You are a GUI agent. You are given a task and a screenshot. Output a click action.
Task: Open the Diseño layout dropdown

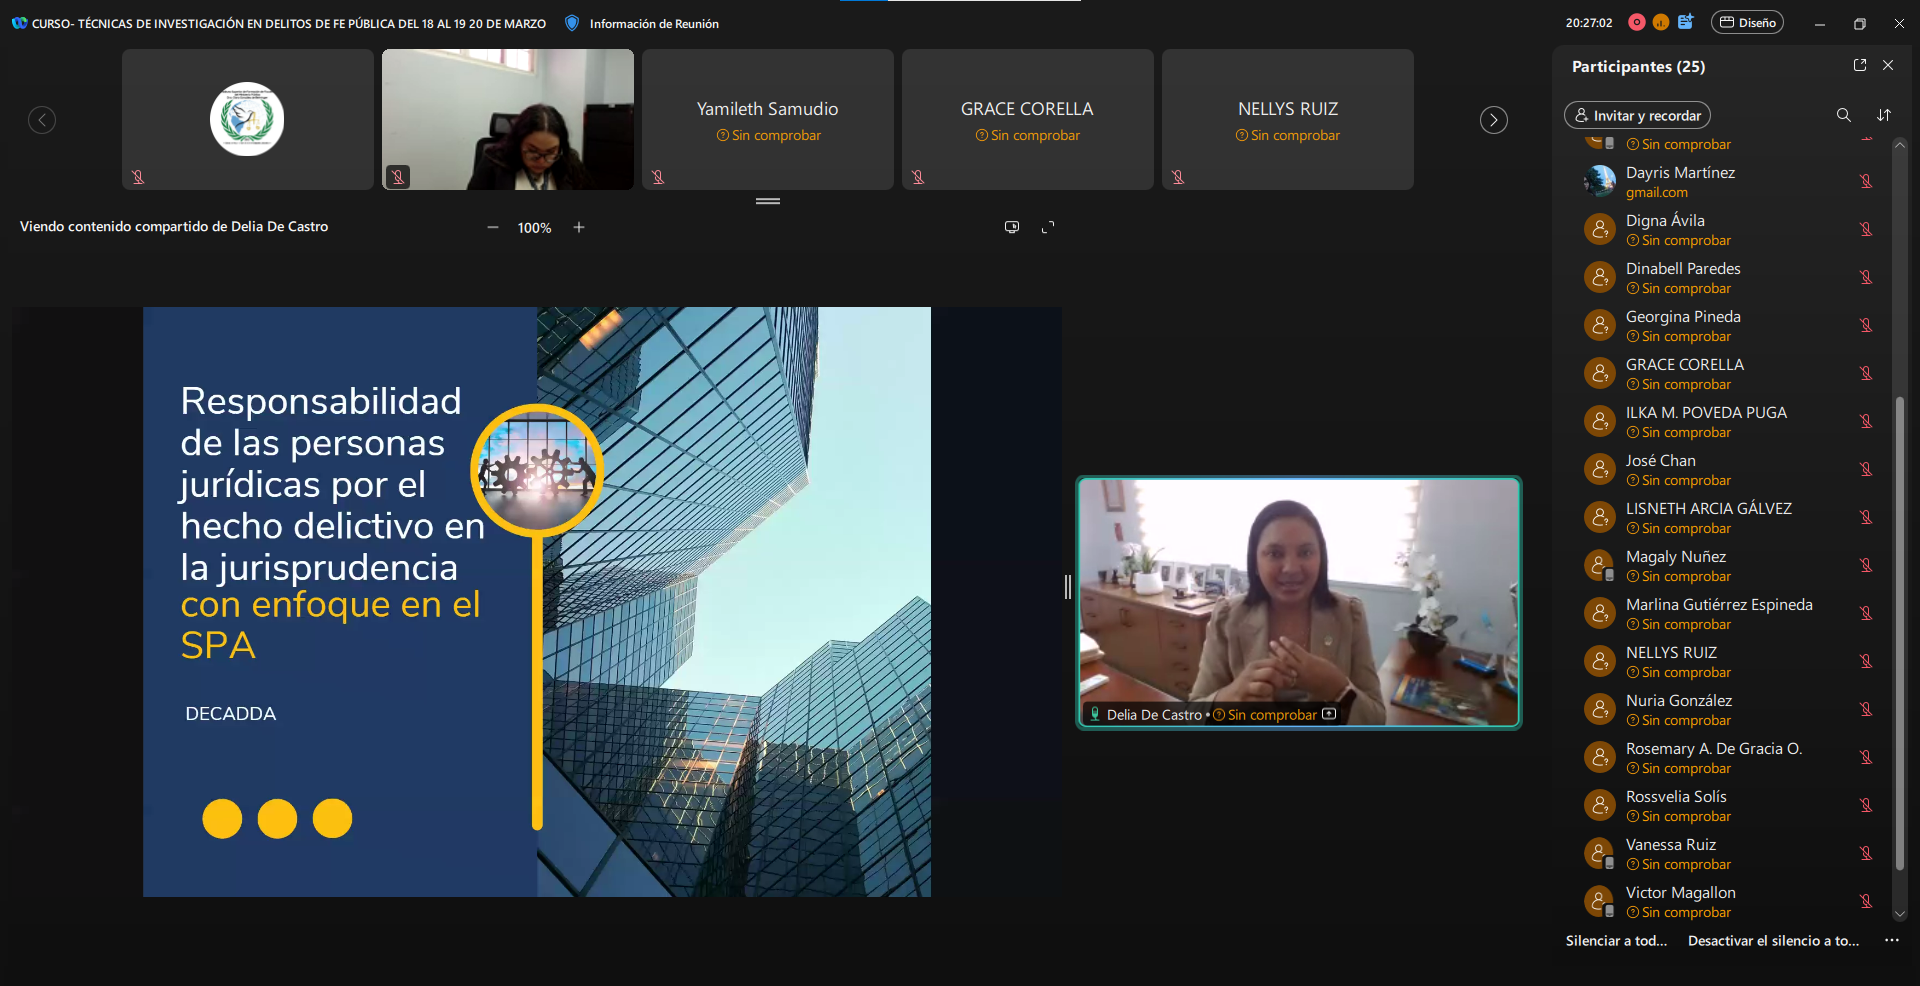pyautogui.click(x=1747, y=22)
